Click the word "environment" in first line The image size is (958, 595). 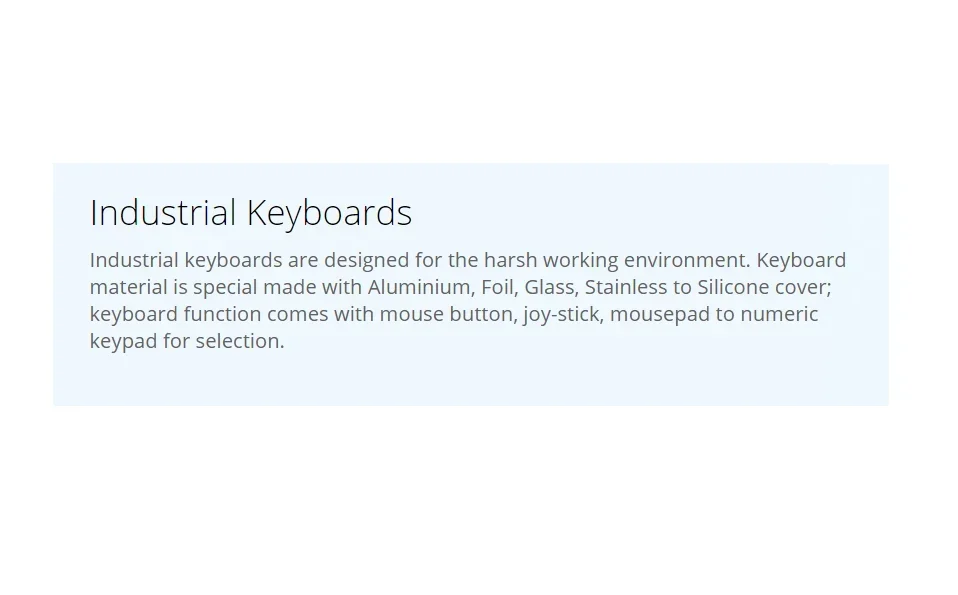point(684,260)
